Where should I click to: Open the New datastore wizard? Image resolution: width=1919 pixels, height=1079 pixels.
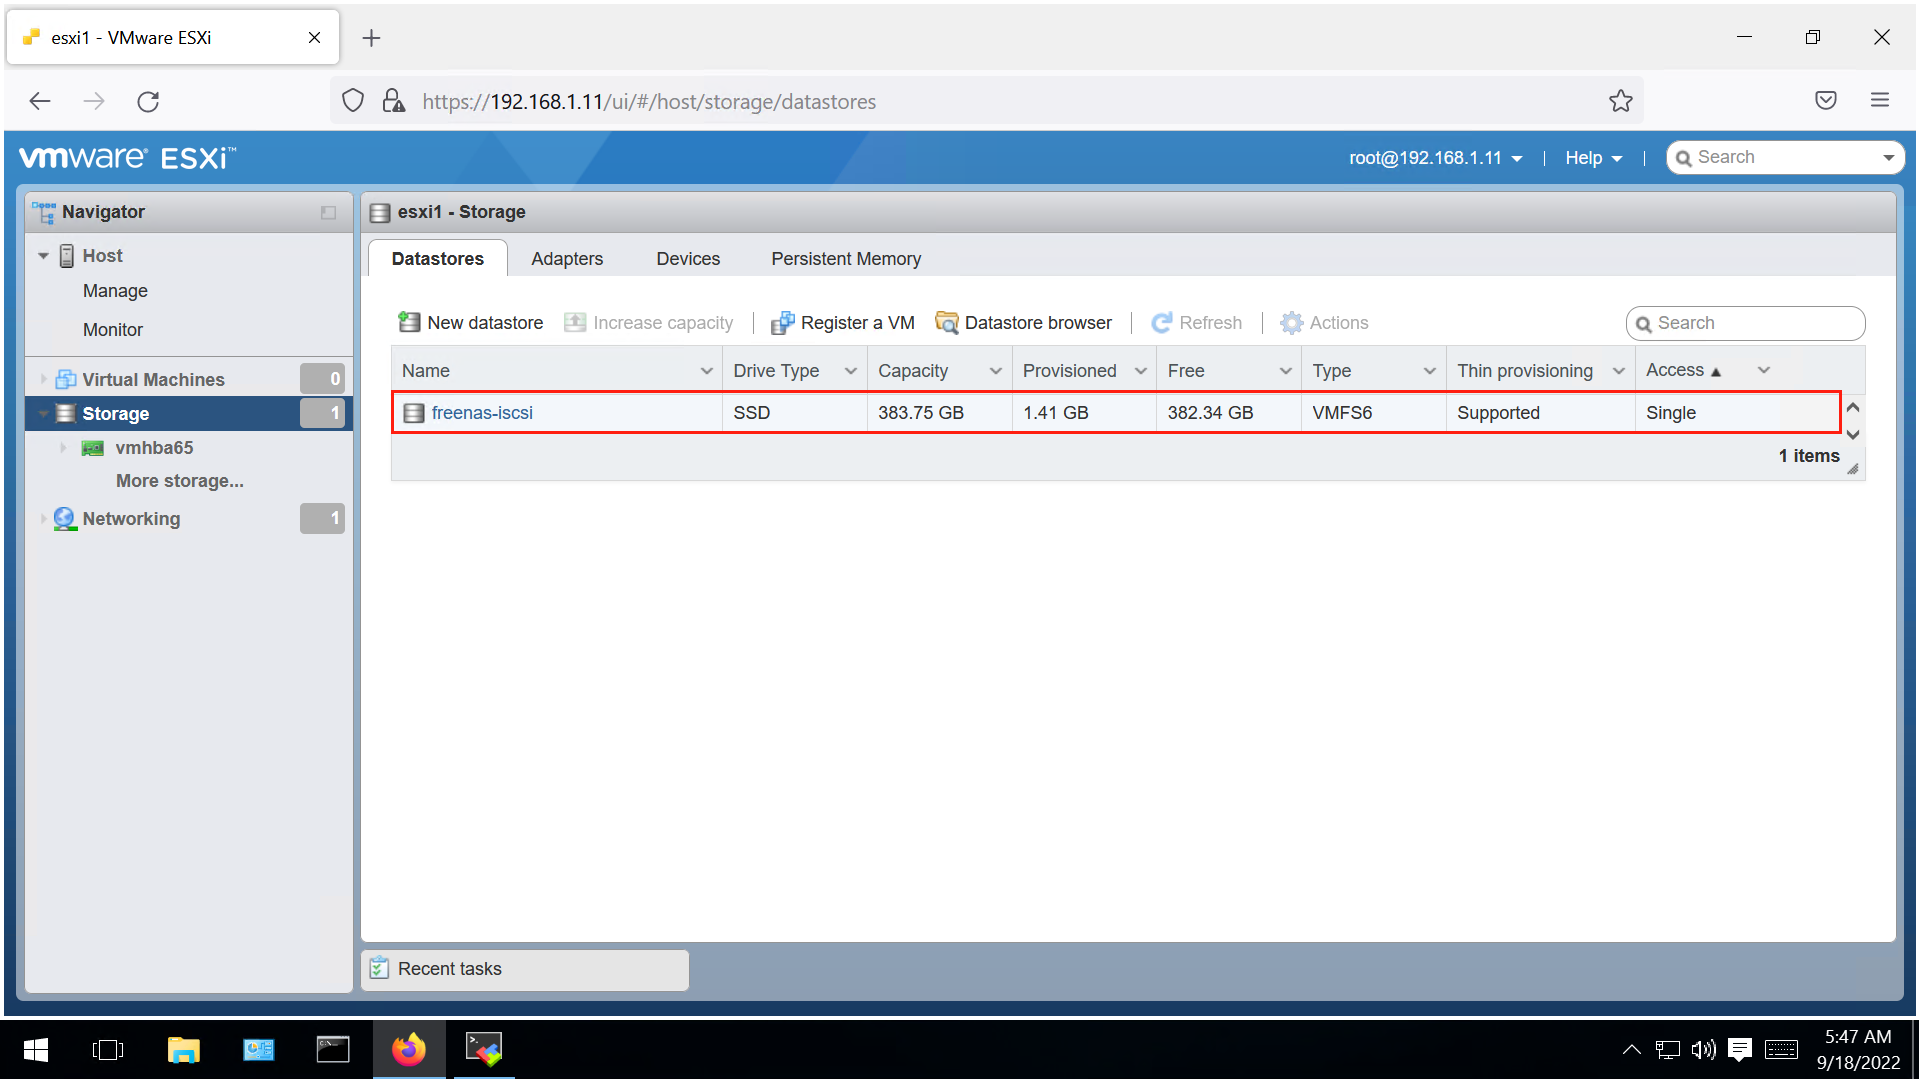pos(469,322)
